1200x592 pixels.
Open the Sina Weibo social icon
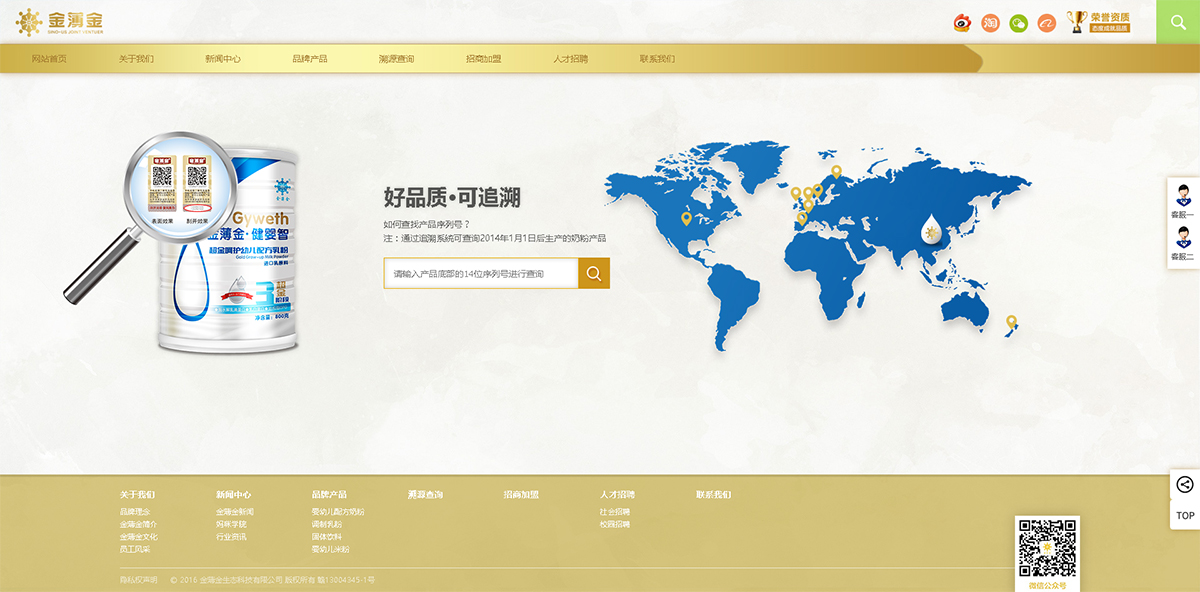tap(962, 22)
